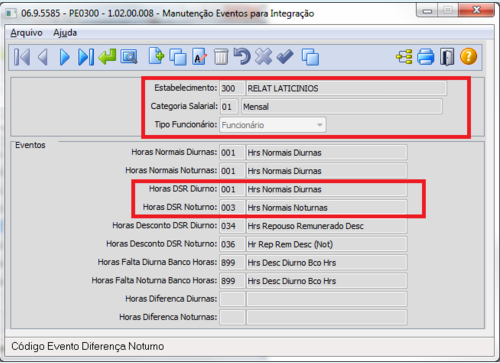Open the Ajuda menu
This screenshot has height=363, width=500.
click(x=65, y=33)
